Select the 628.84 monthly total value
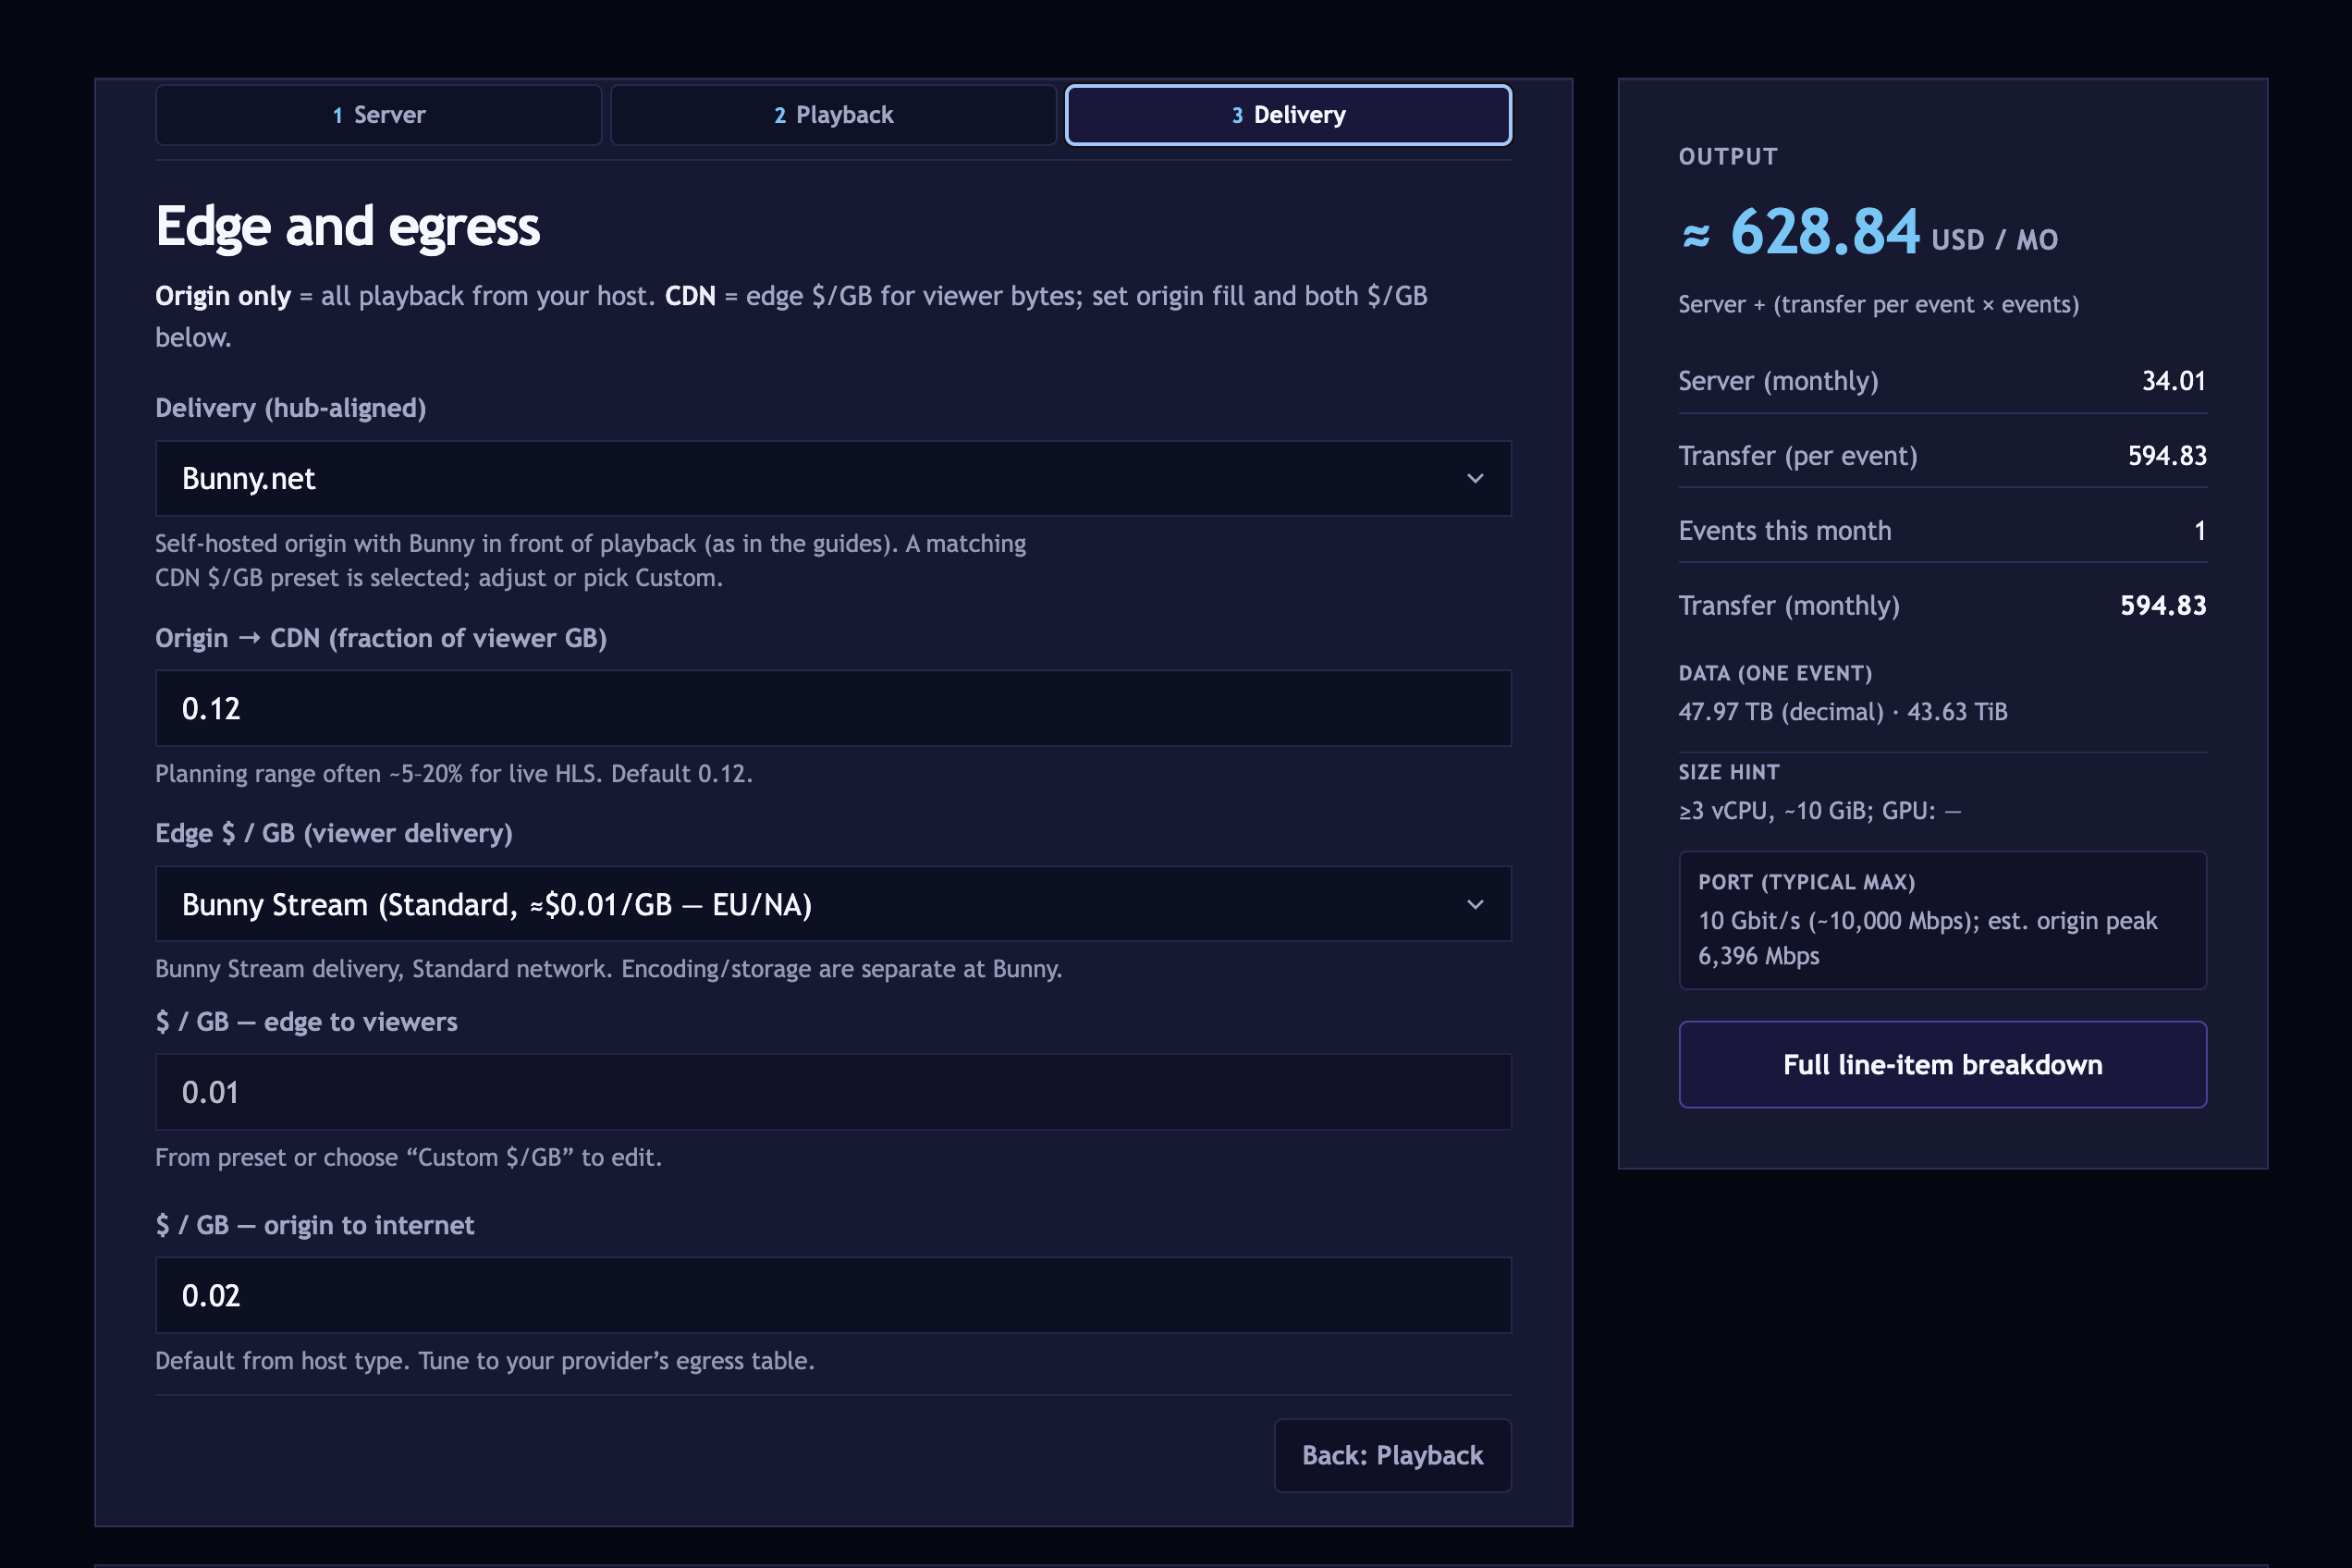This screenshot has height=1568, width=2352. 1825,233
